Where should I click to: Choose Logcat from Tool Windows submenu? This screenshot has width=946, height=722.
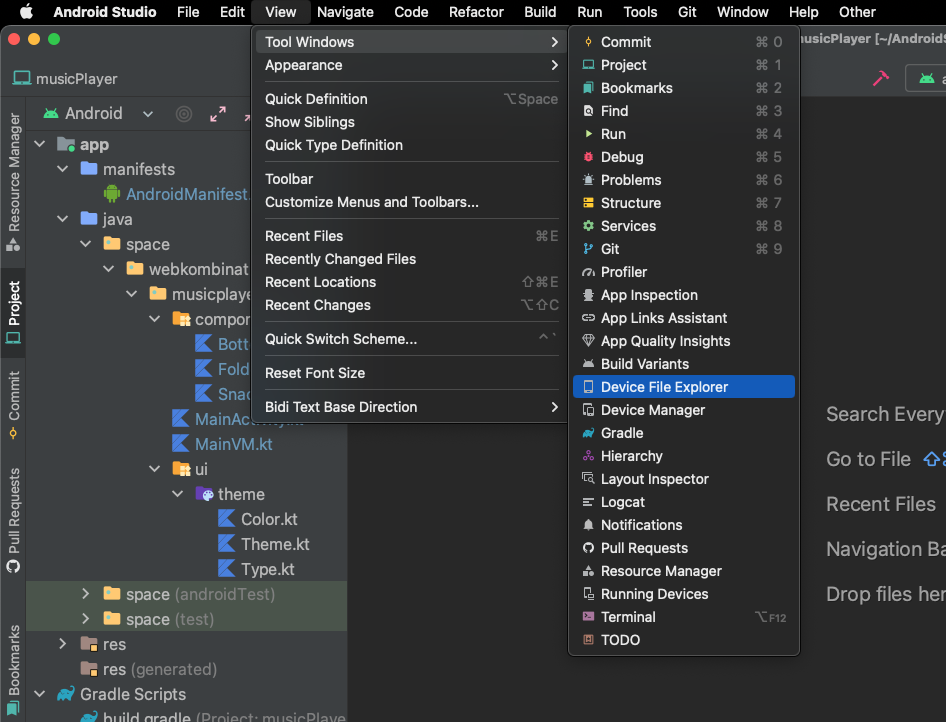coord(622,502)
